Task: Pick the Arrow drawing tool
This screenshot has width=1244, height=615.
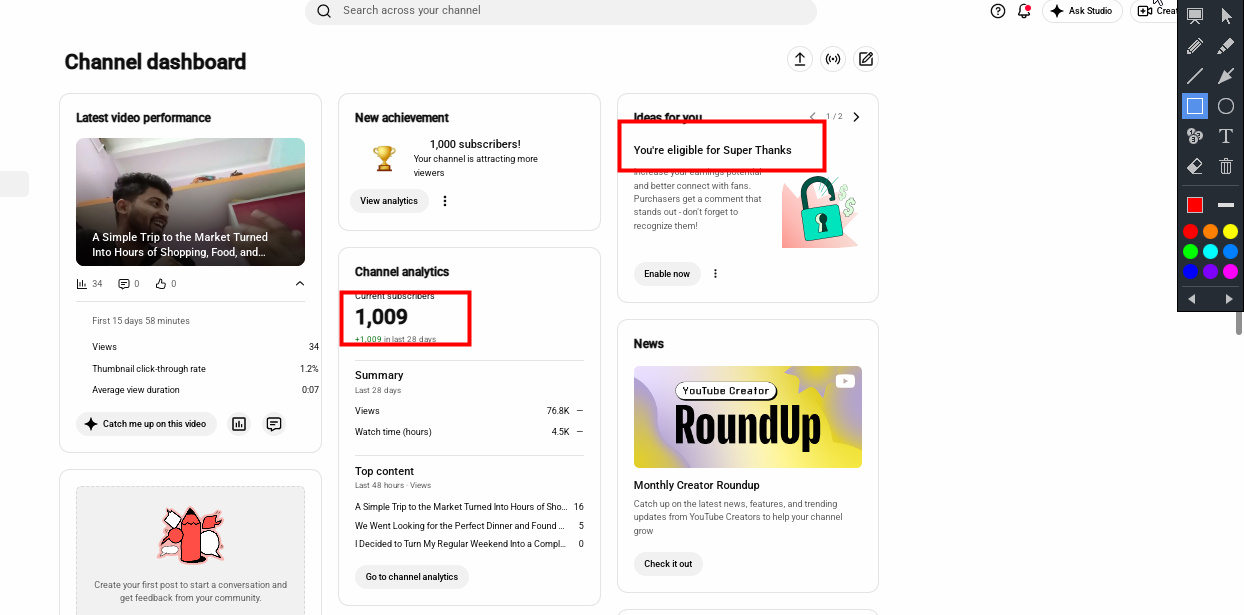Action: [1226, 76]
